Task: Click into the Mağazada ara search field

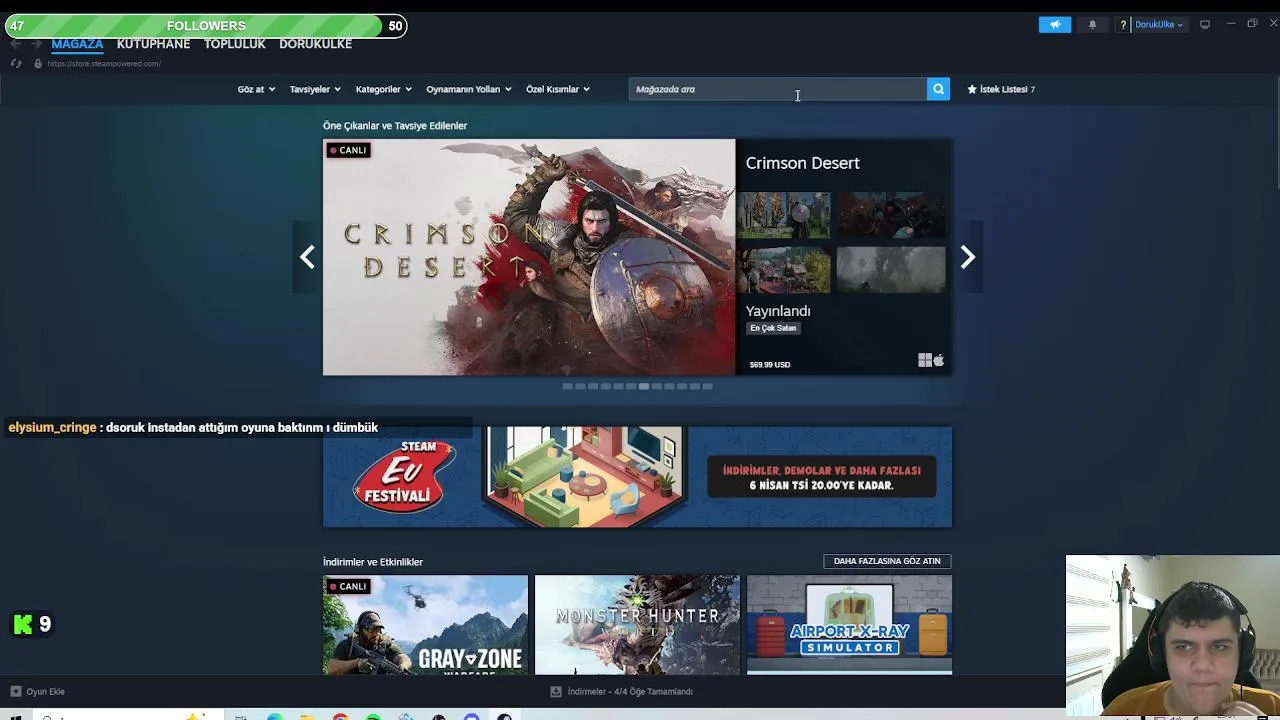Action: 778,89
